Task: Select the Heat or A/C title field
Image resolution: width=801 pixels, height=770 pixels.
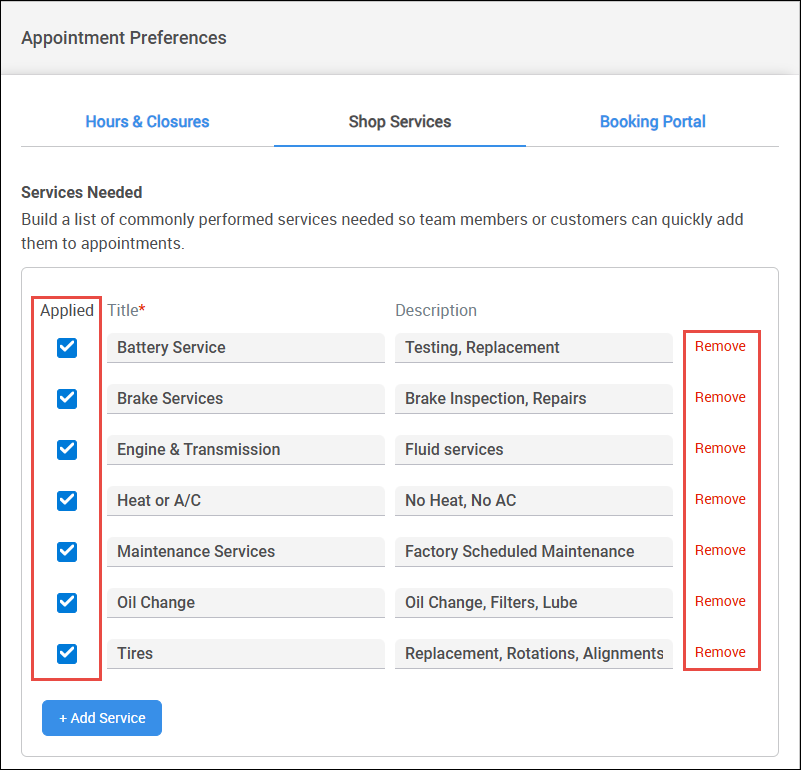Action: tap(246, 501)
